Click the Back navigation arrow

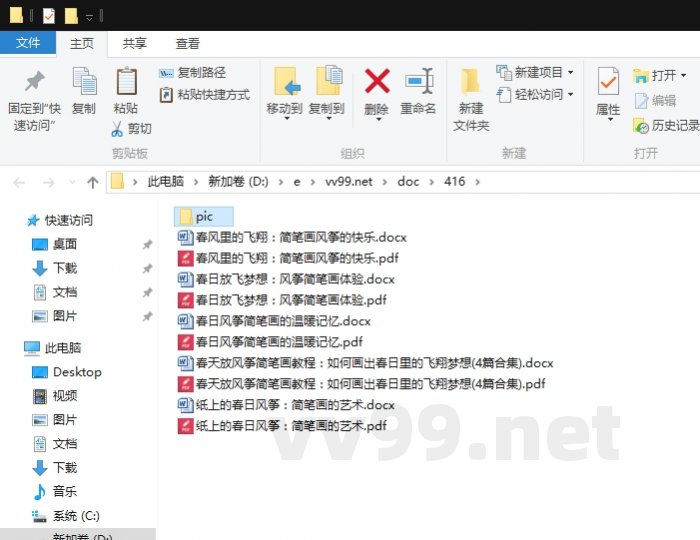point(19,182)
